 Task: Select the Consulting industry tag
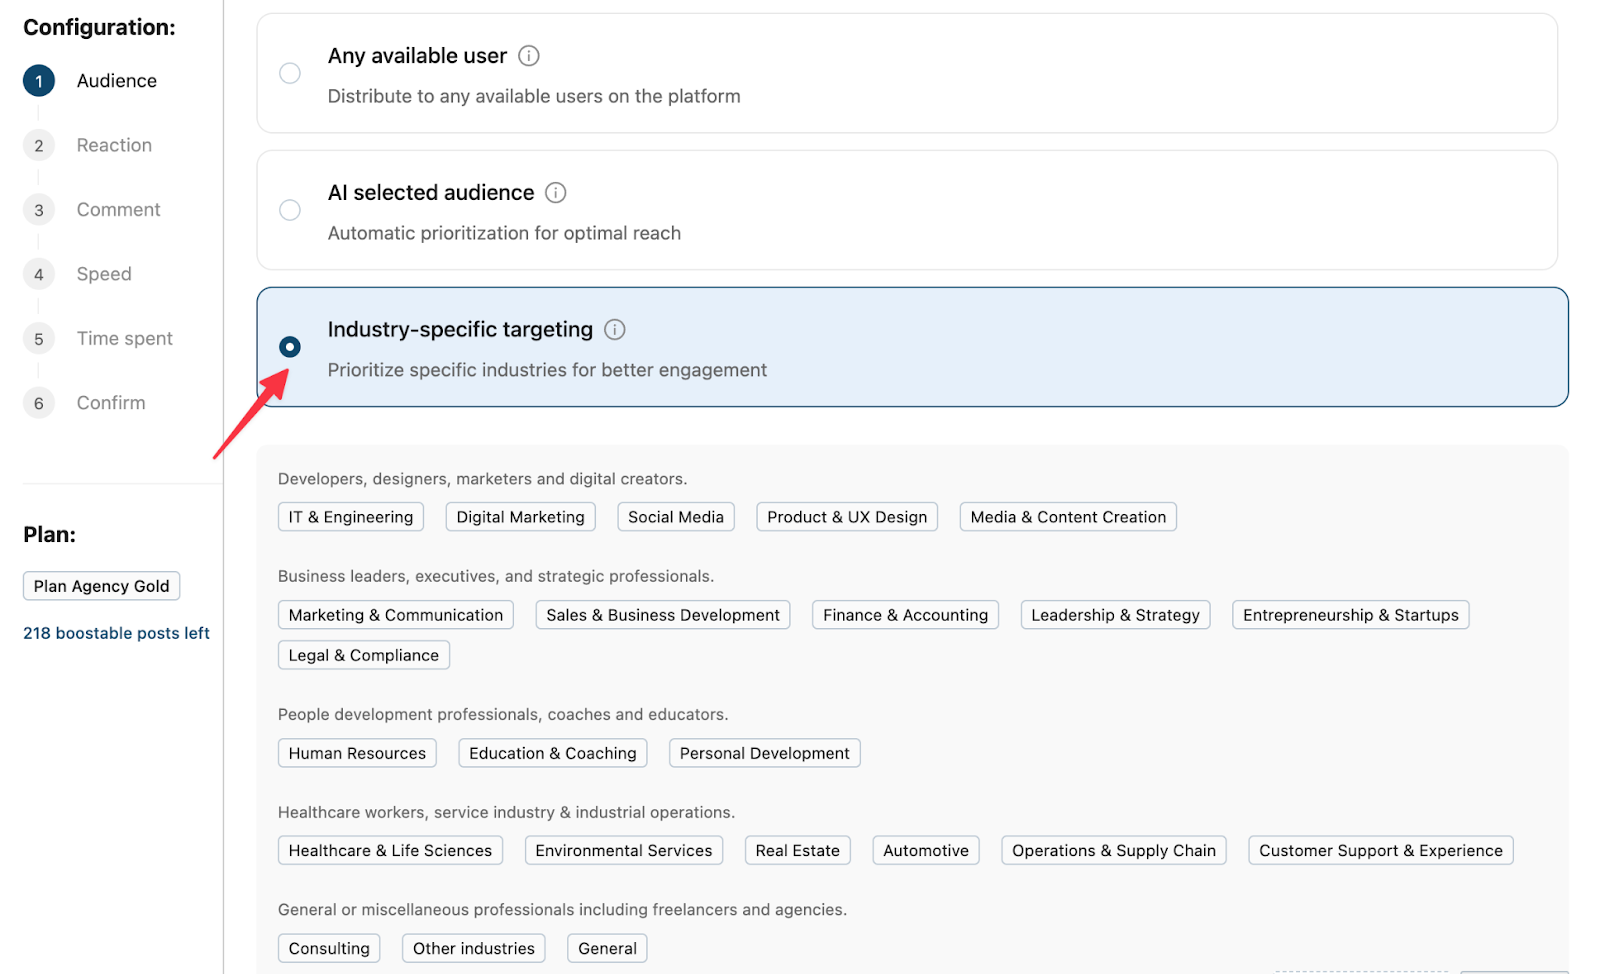328,947
